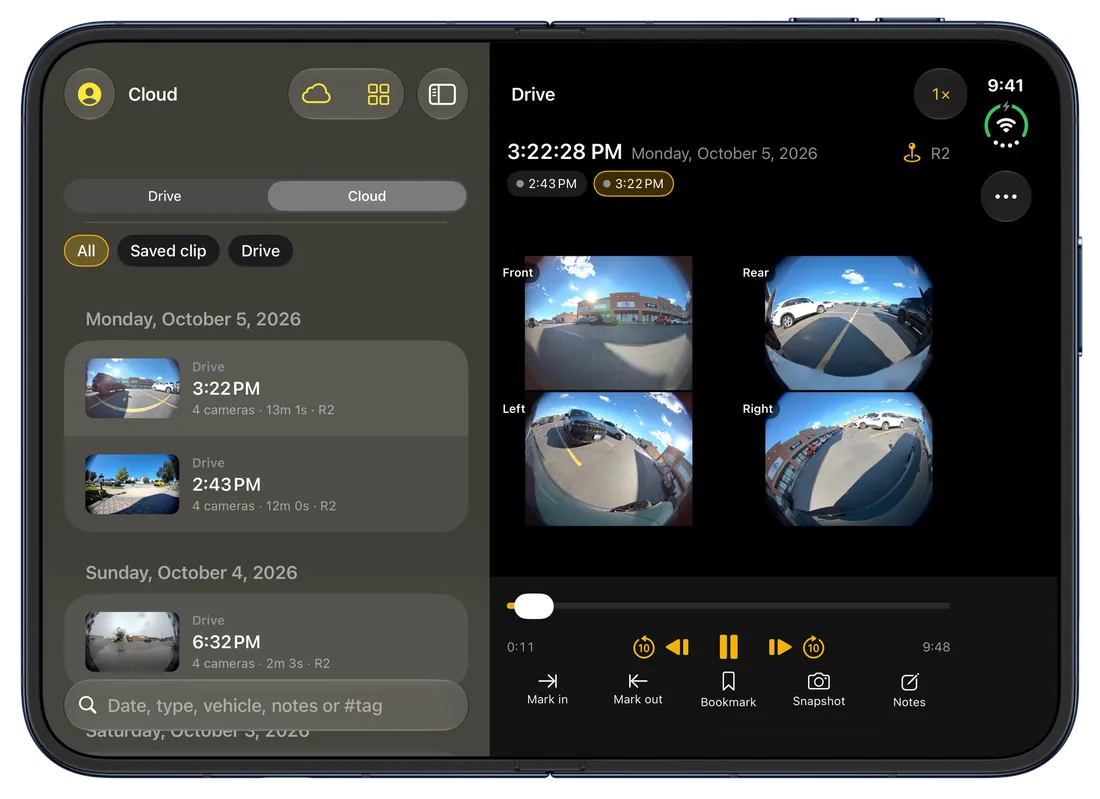Enlarge the Front camera view
1100x799 pixels.
coord(608,323)
